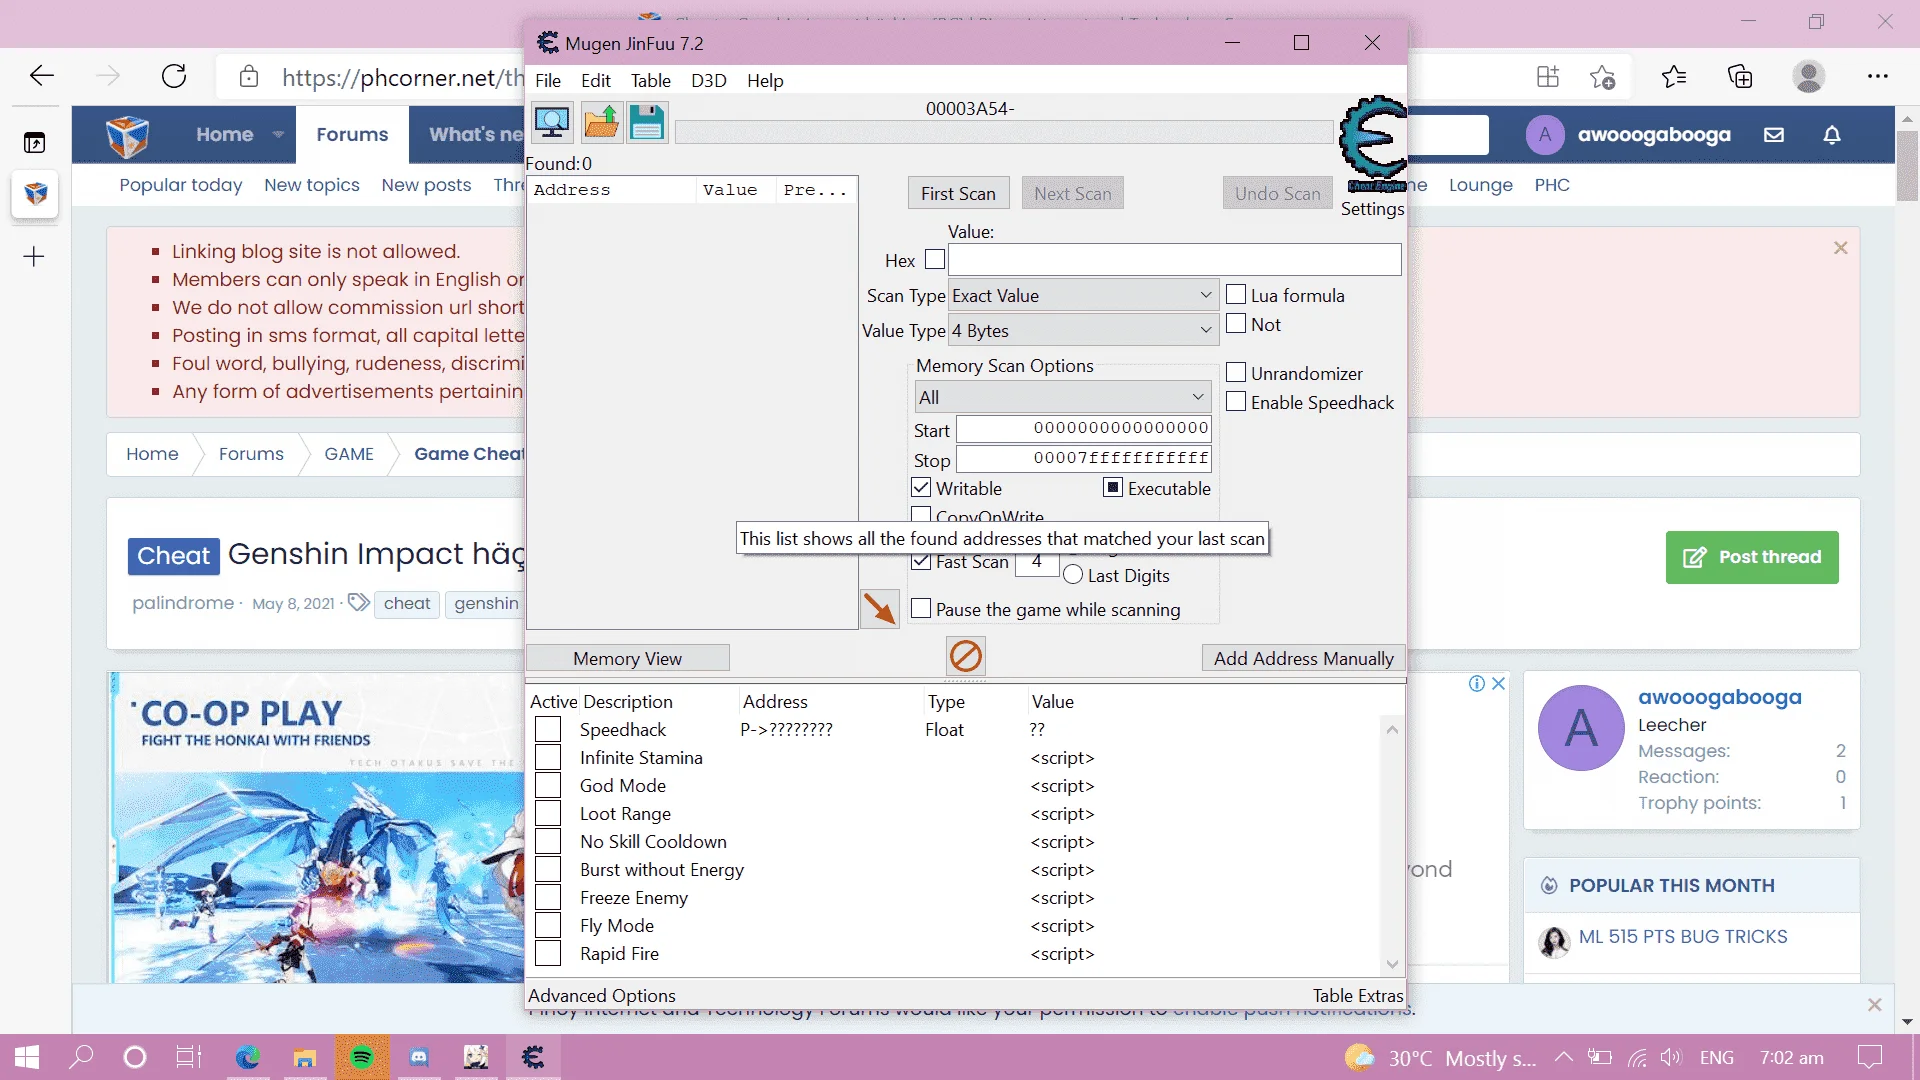Open the Help menu
The height and width of the screenshot is (1080, 1920).
(765, 81)
